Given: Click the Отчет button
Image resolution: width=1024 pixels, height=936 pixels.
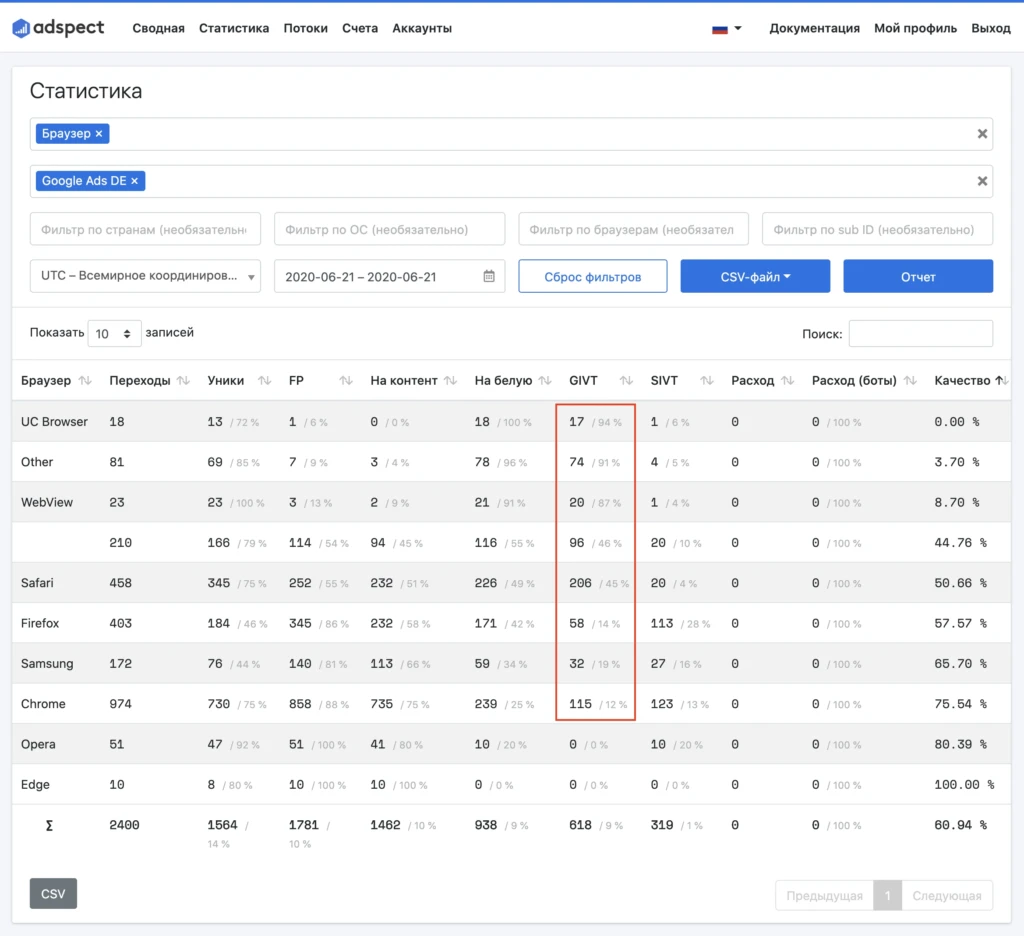Looking at the screenshot, I should click(x=918, y=276).
